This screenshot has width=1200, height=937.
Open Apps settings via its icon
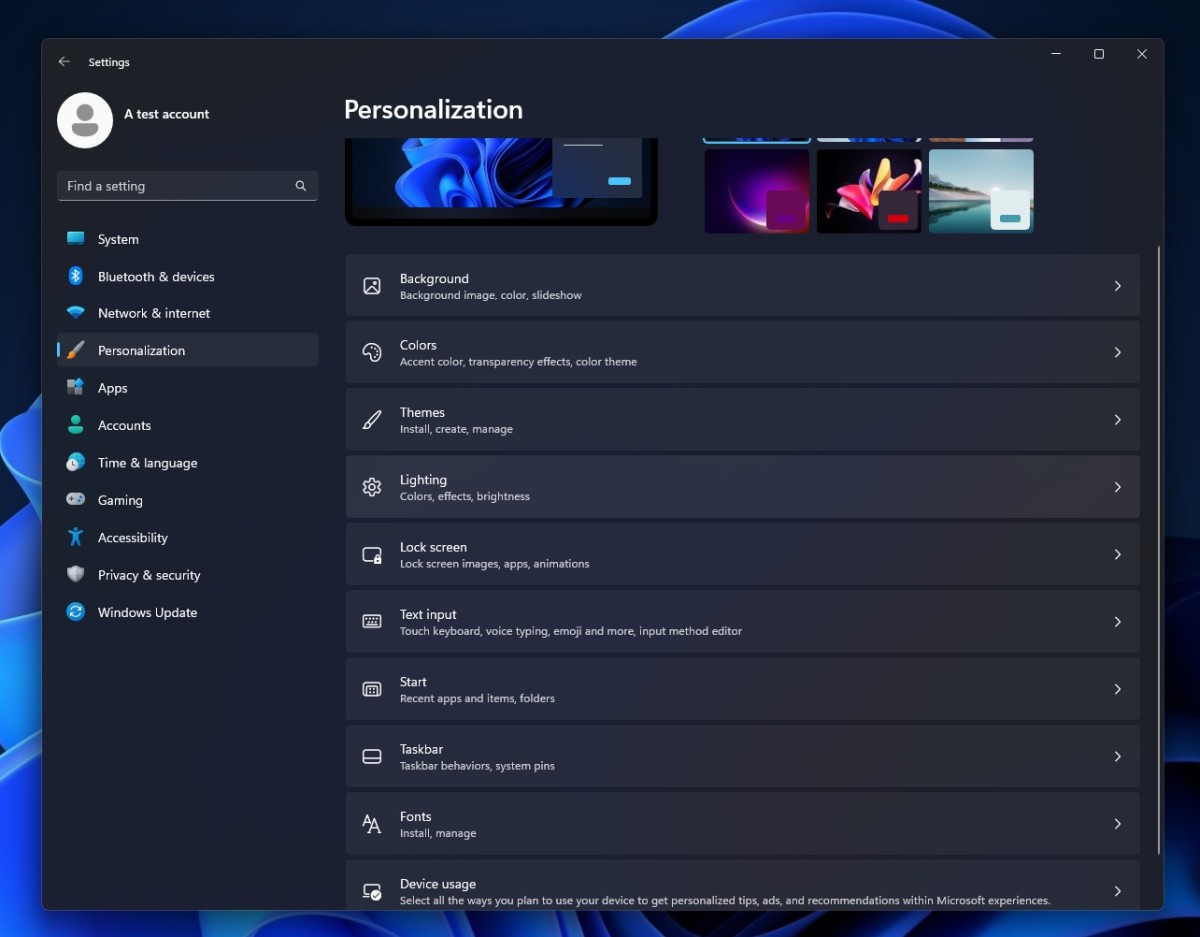pos(76,388)
